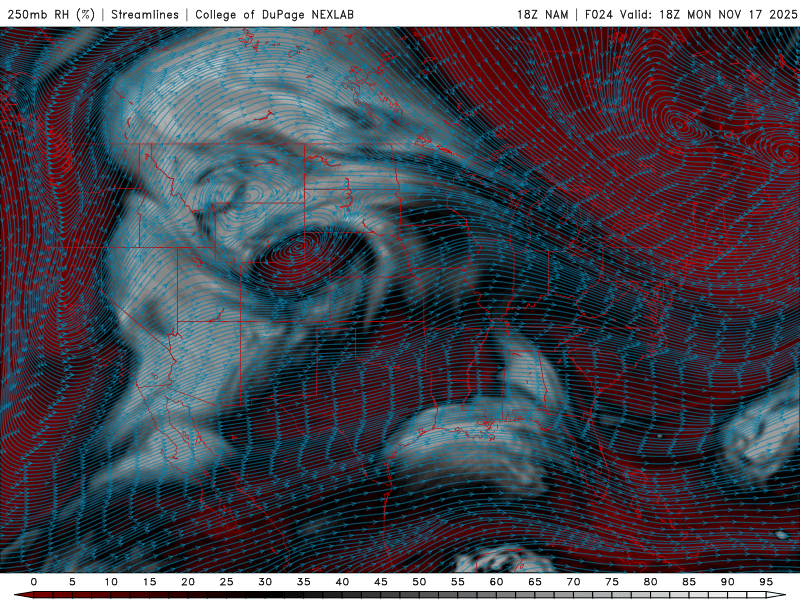The height and width of the screenshot is (600, 800).
Task: Click the '85' label on color scale
Action: [x=689, y=582]
